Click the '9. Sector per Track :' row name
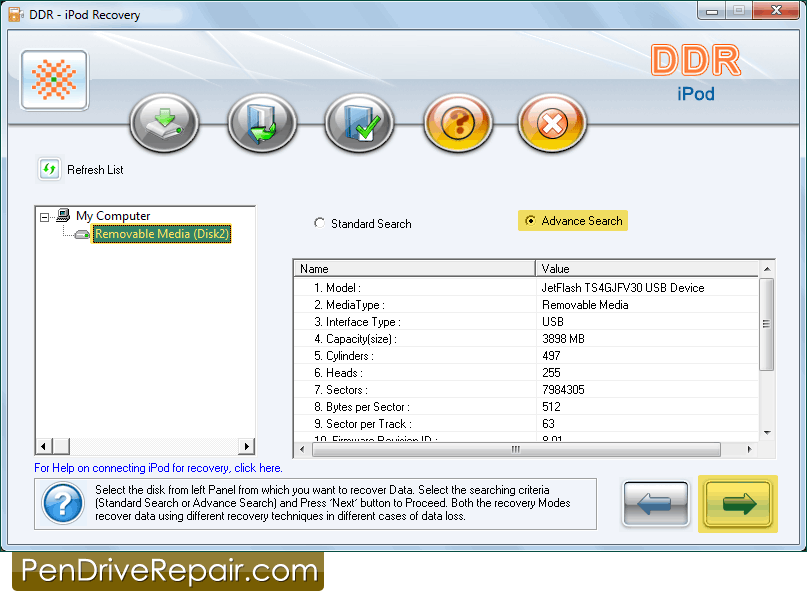The width and height of the screenshot is (807, 591). (x=363, y=424)
